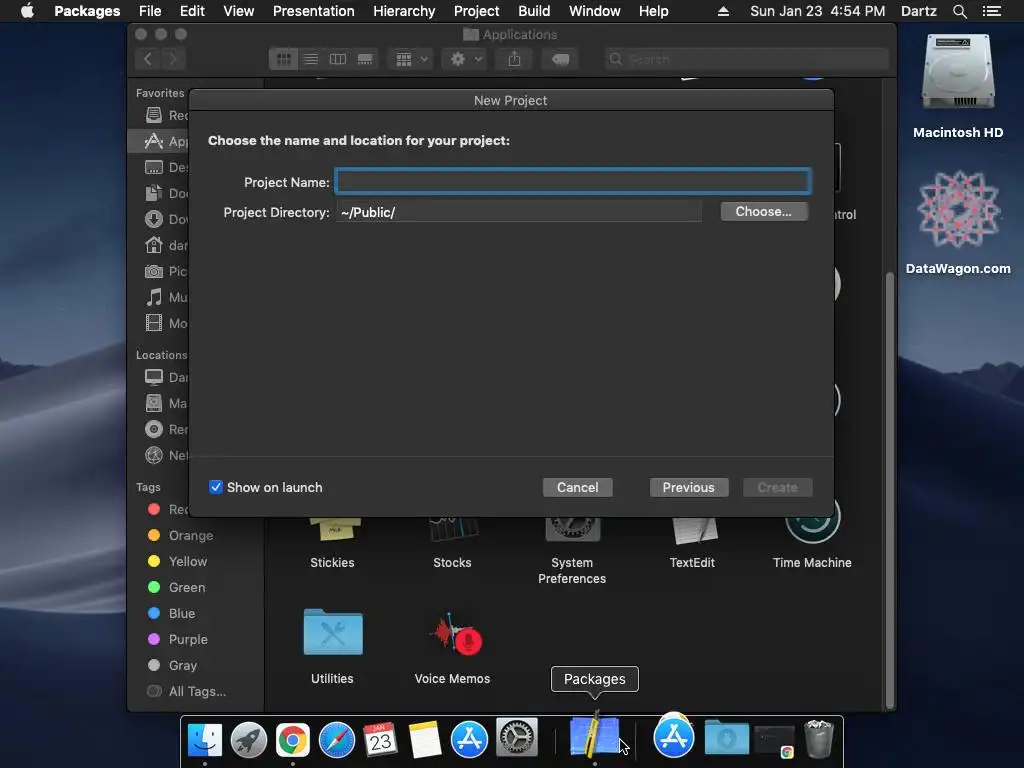Open the Apple menu
This screenshot has width=1024, height=768.
coord(27,11)
